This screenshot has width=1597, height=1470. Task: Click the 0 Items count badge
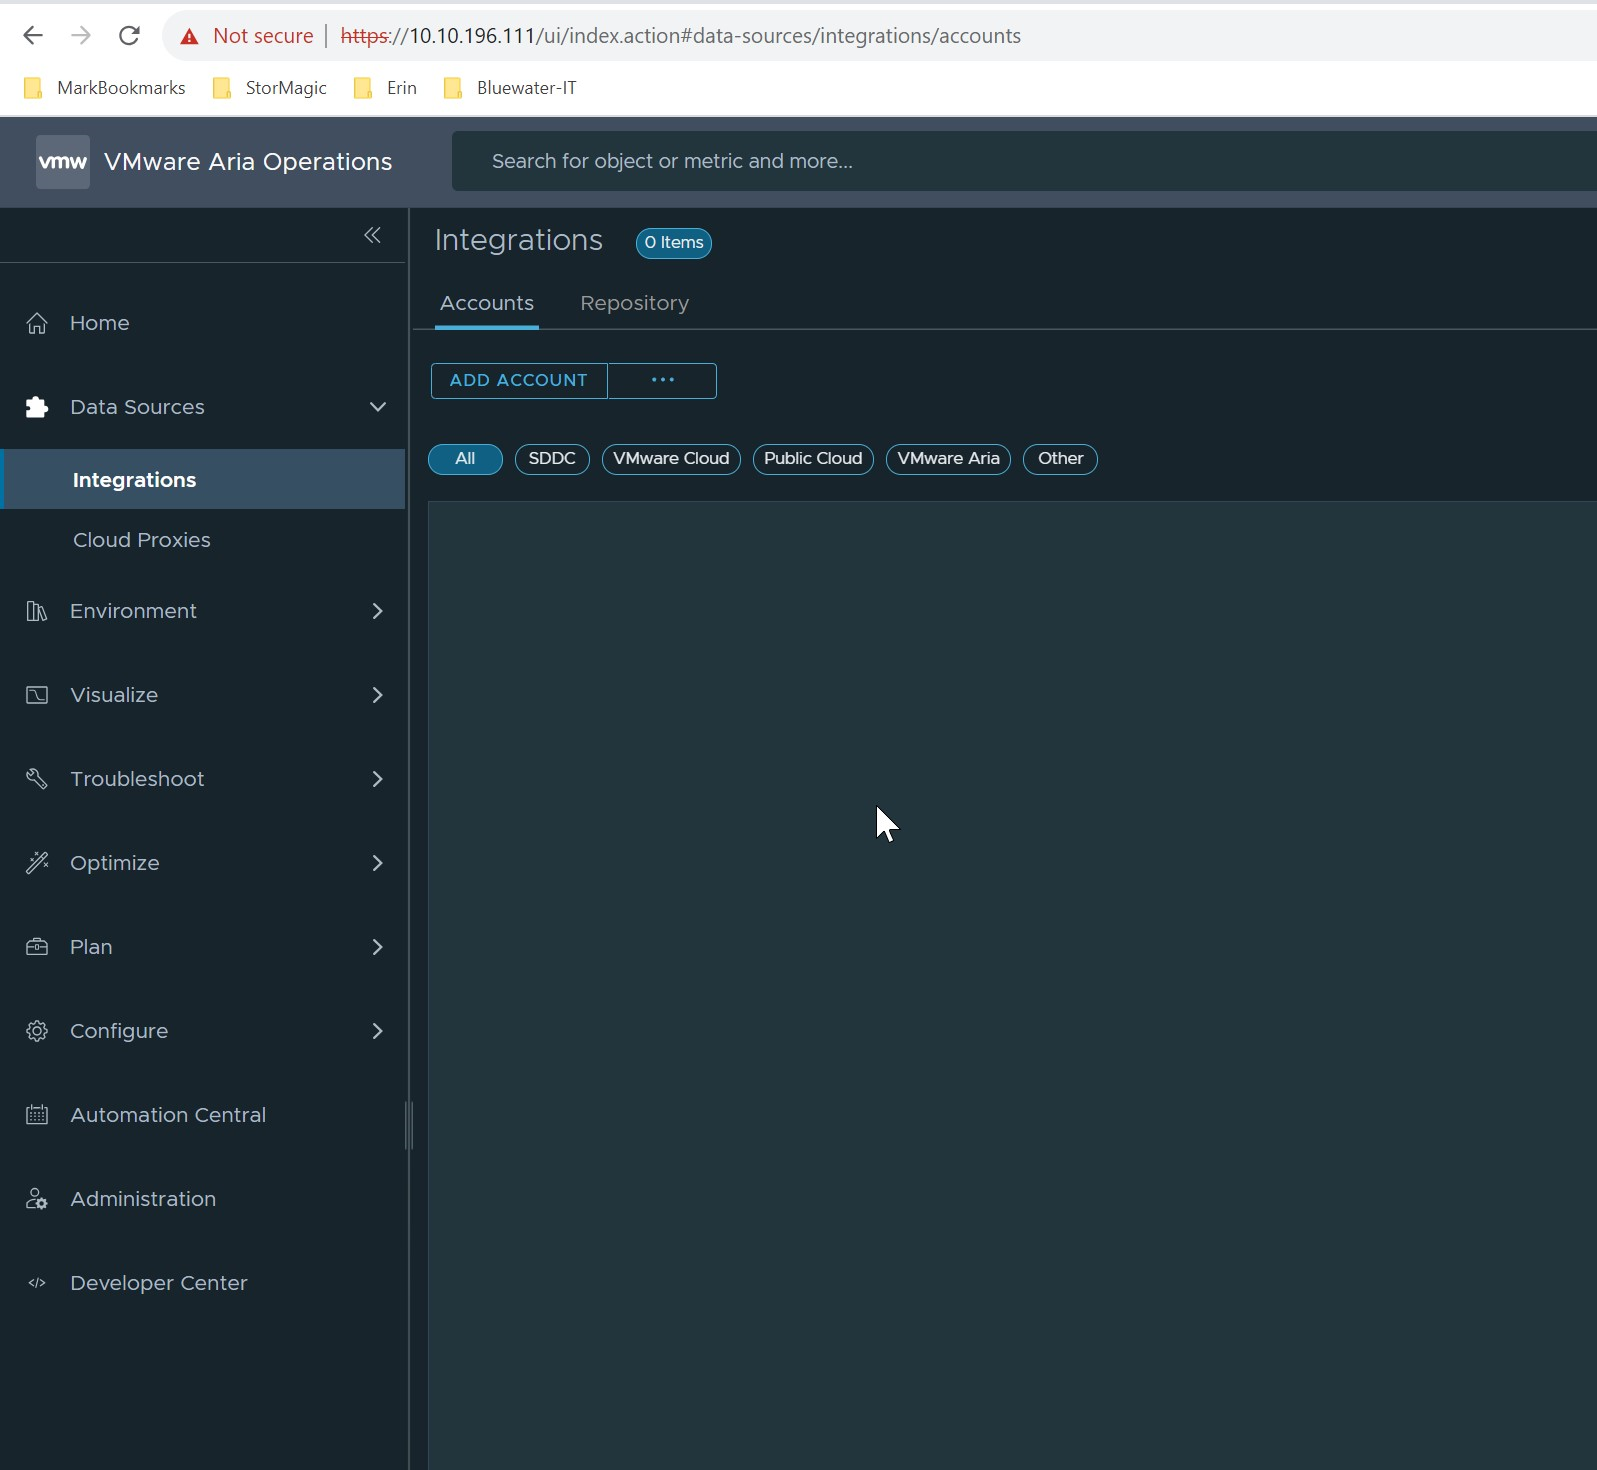[x=674, y=243]
